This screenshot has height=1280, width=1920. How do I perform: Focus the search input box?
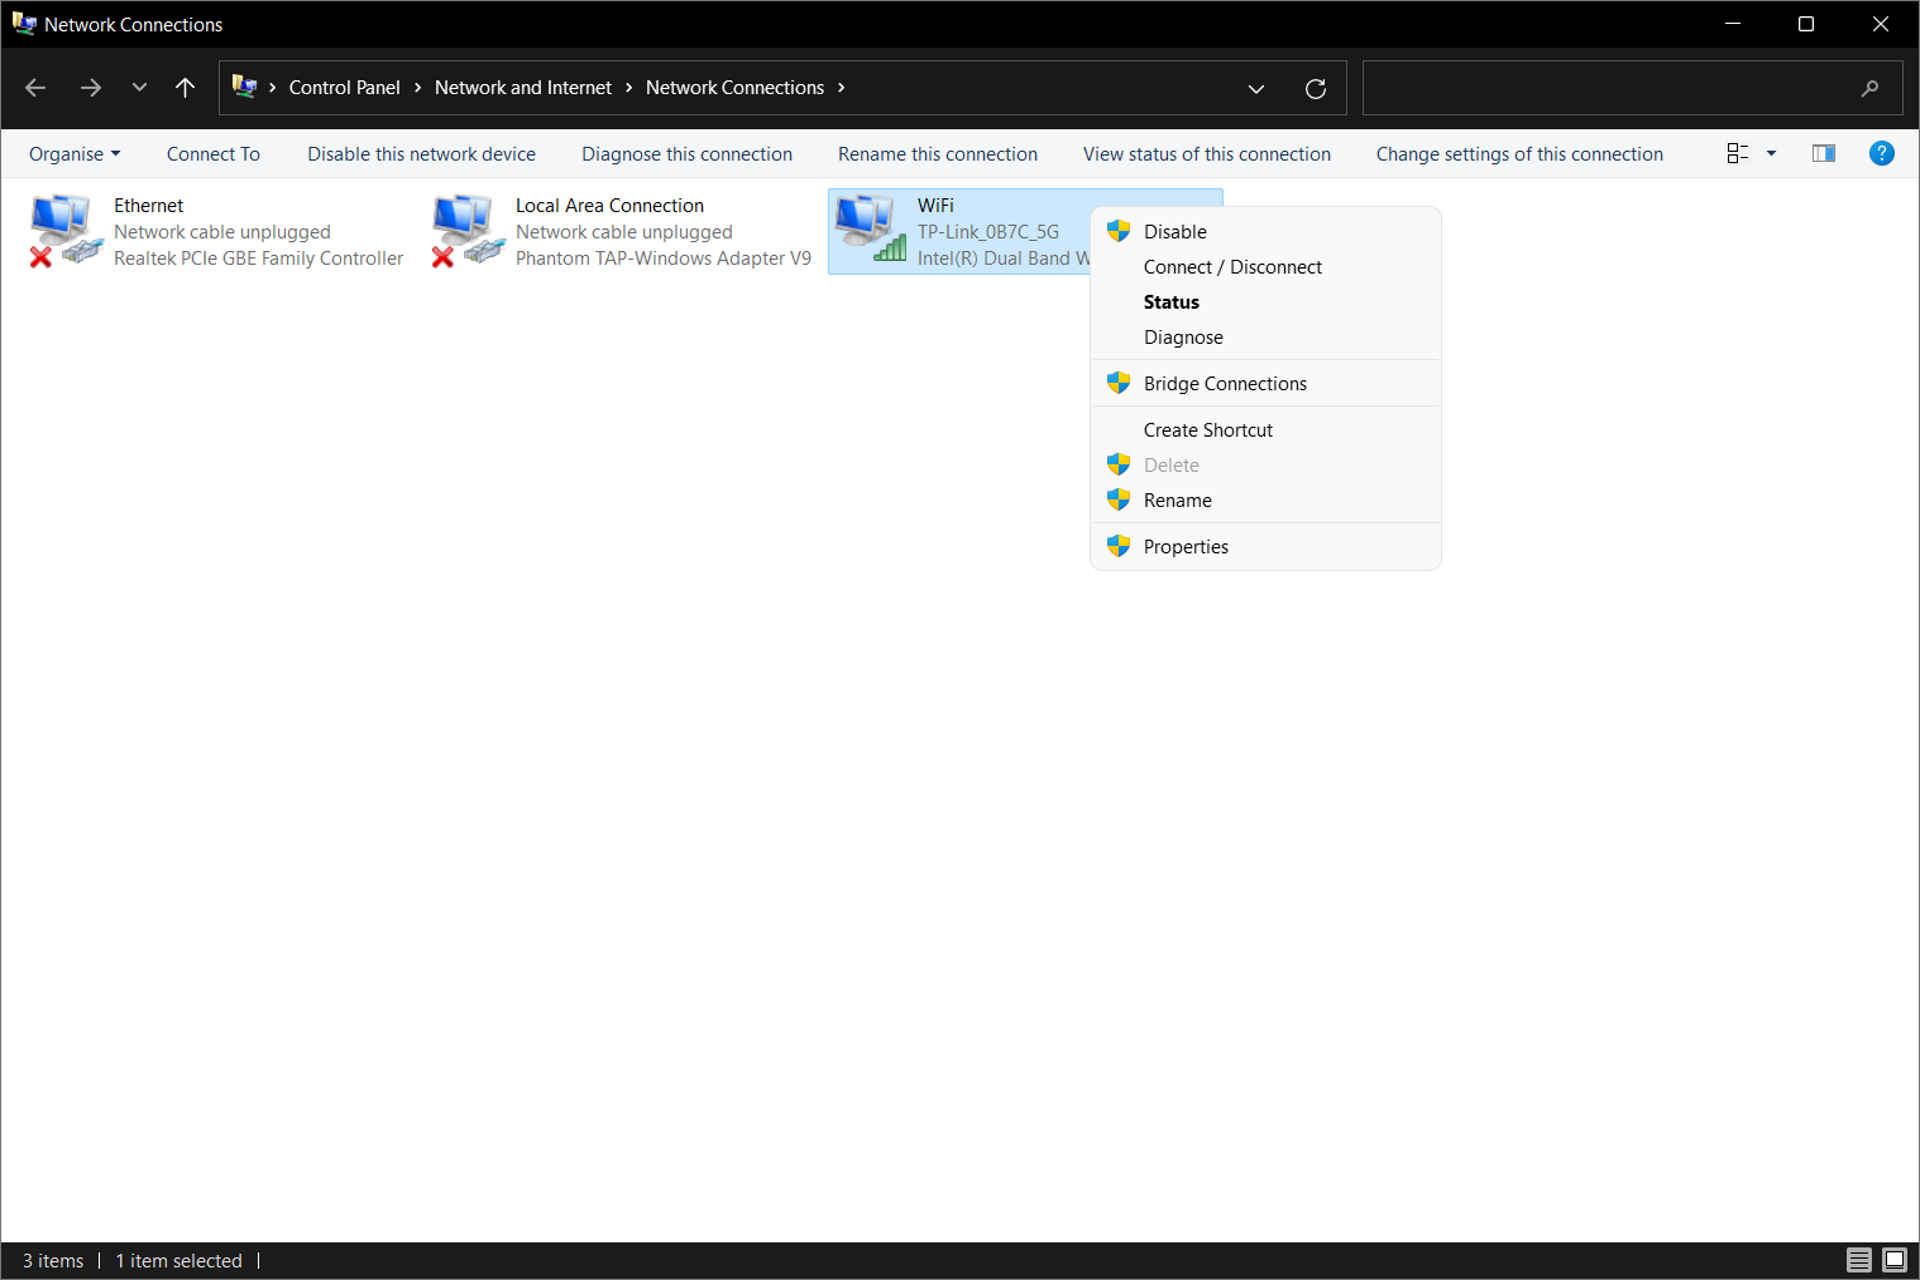pyautogui.click(x=1632, y=89)
